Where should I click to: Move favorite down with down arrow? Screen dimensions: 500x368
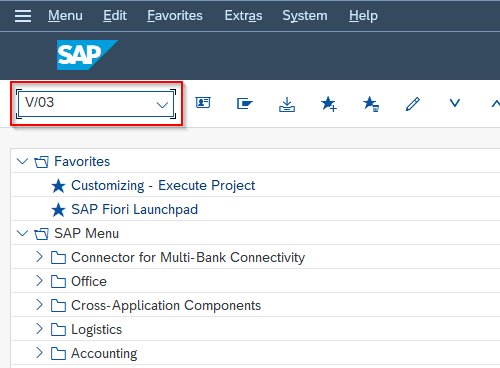[455, 103]
